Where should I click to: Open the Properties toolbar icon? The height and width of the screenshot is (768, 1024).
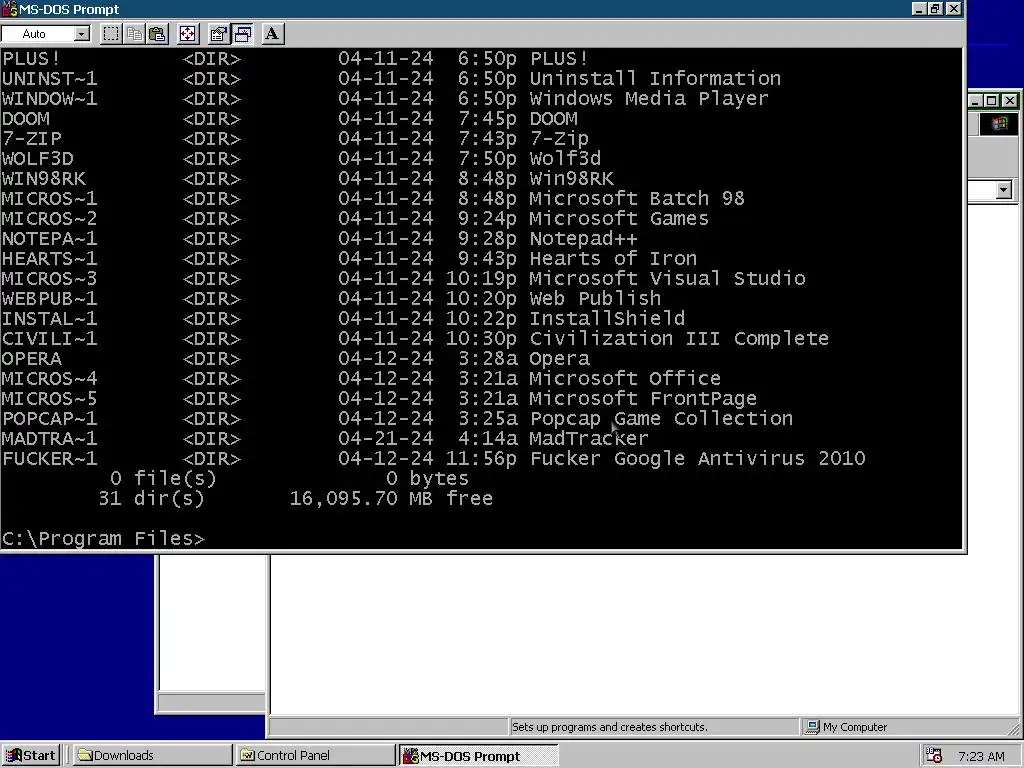click(218, 34)
